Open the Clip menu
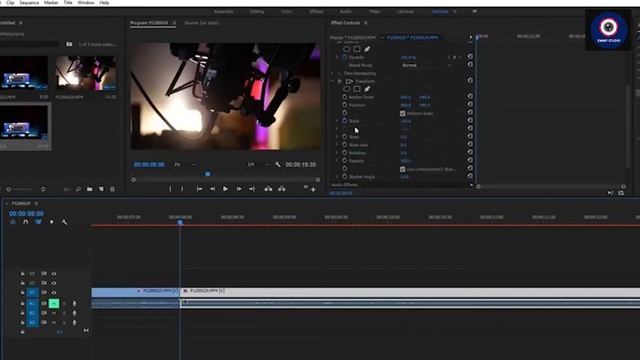This screenshot has width=640, height=360. (10, 2)
